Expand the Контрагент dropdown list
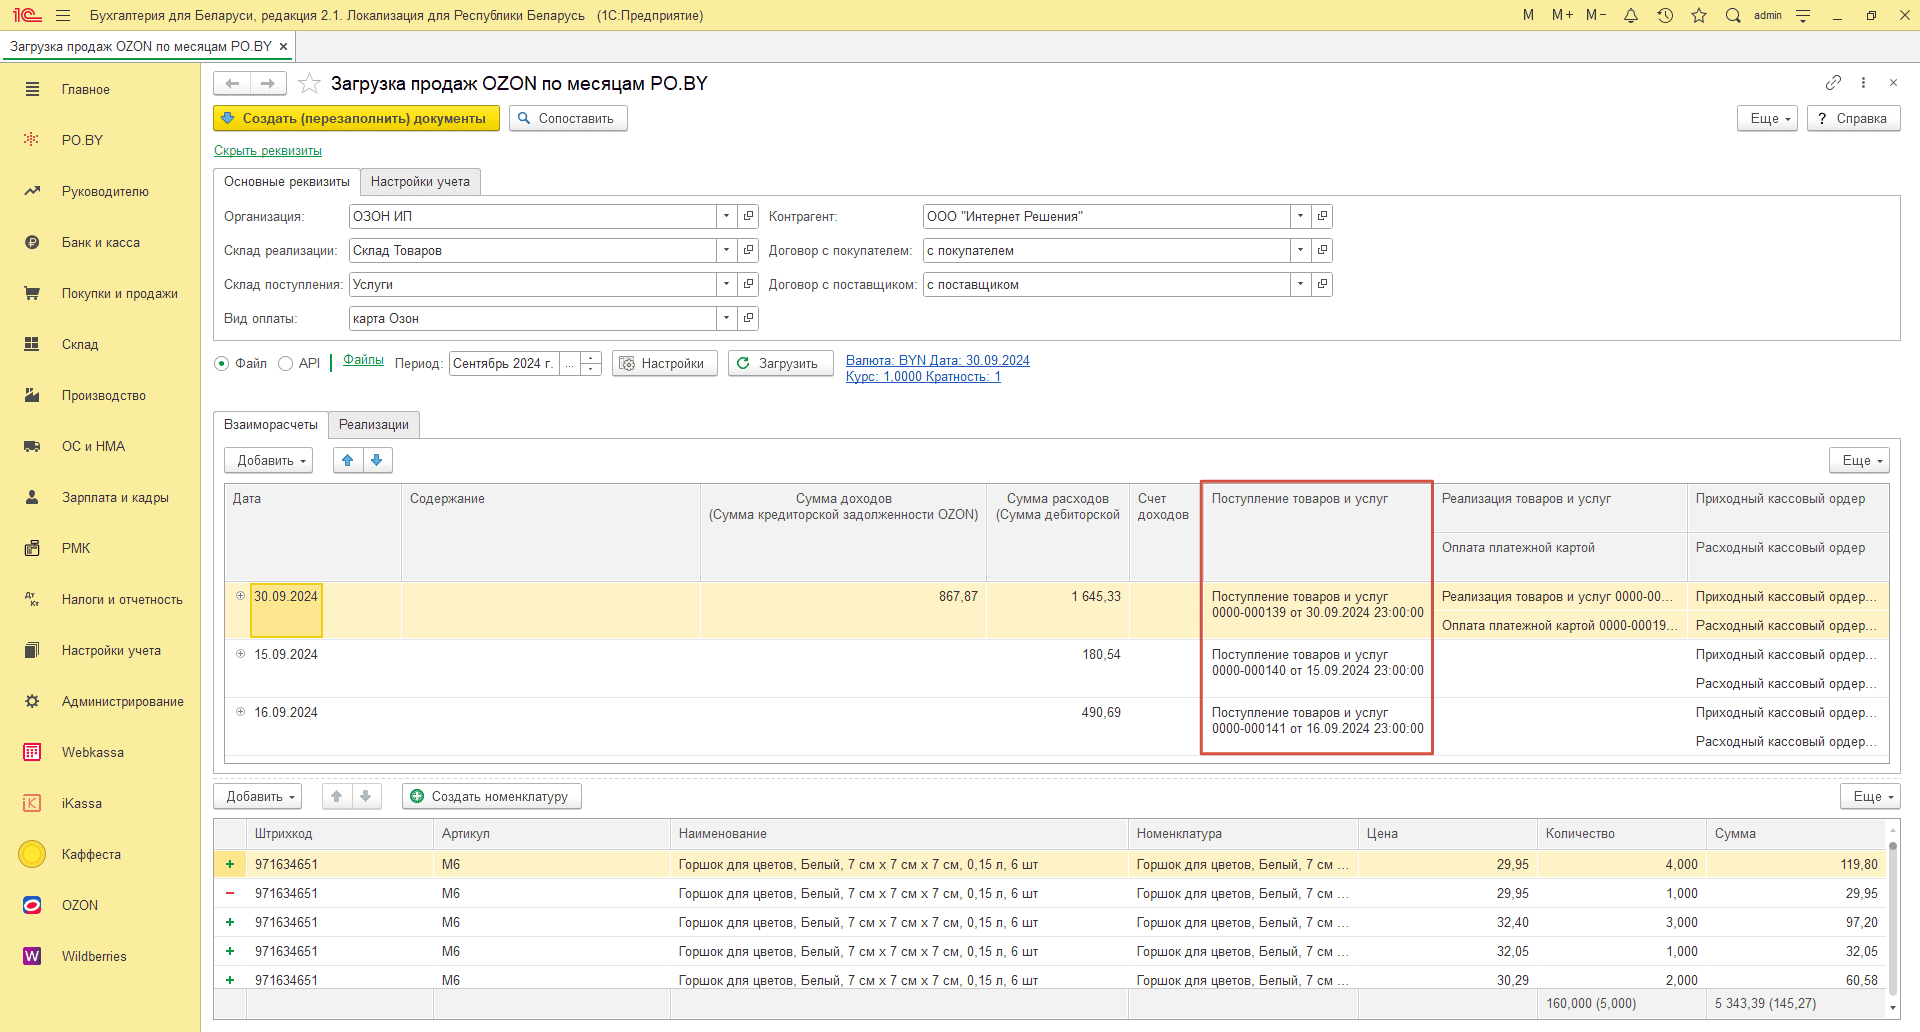1920x1032 pixels. 1300,216
